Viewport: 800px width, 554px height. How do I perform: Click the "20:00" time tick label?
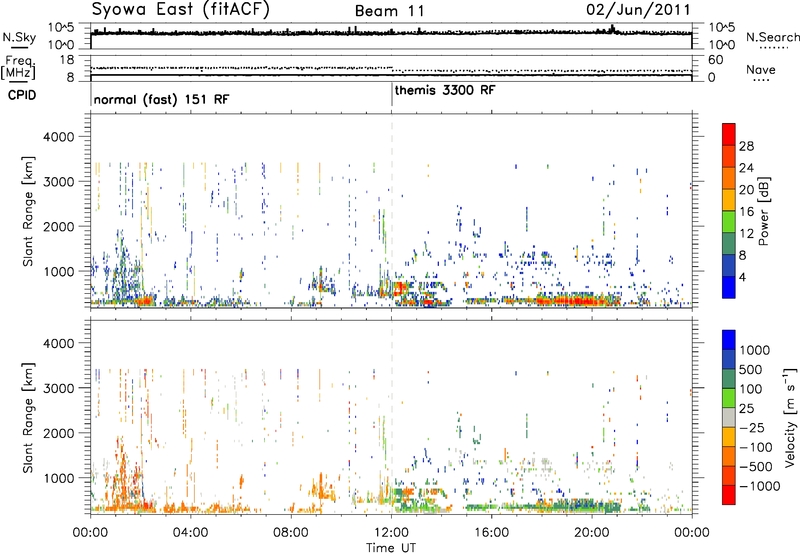(x=592, y=533)
